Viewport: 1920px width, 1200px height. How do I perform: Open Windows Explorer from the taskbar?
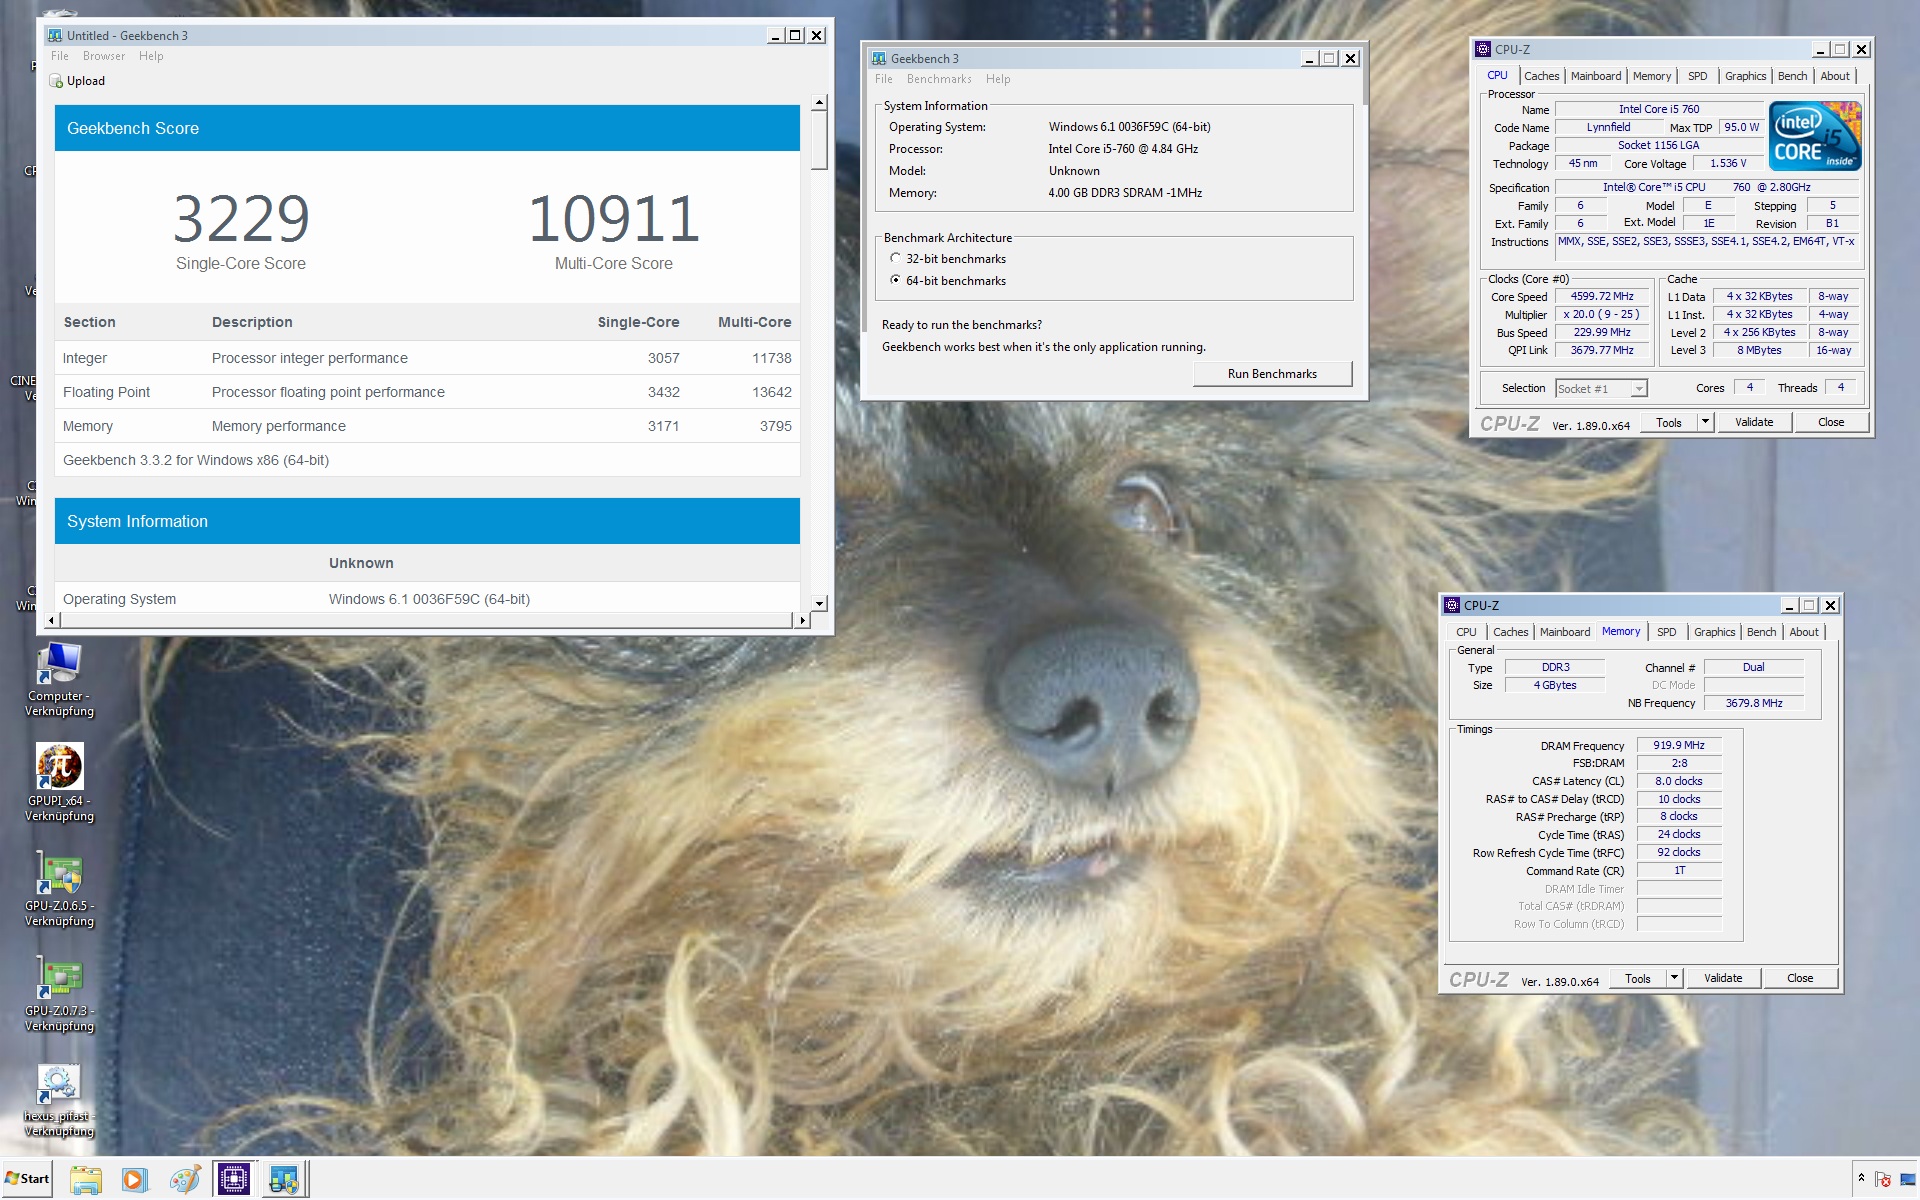pyautogui.click(x=86, y=1179)
